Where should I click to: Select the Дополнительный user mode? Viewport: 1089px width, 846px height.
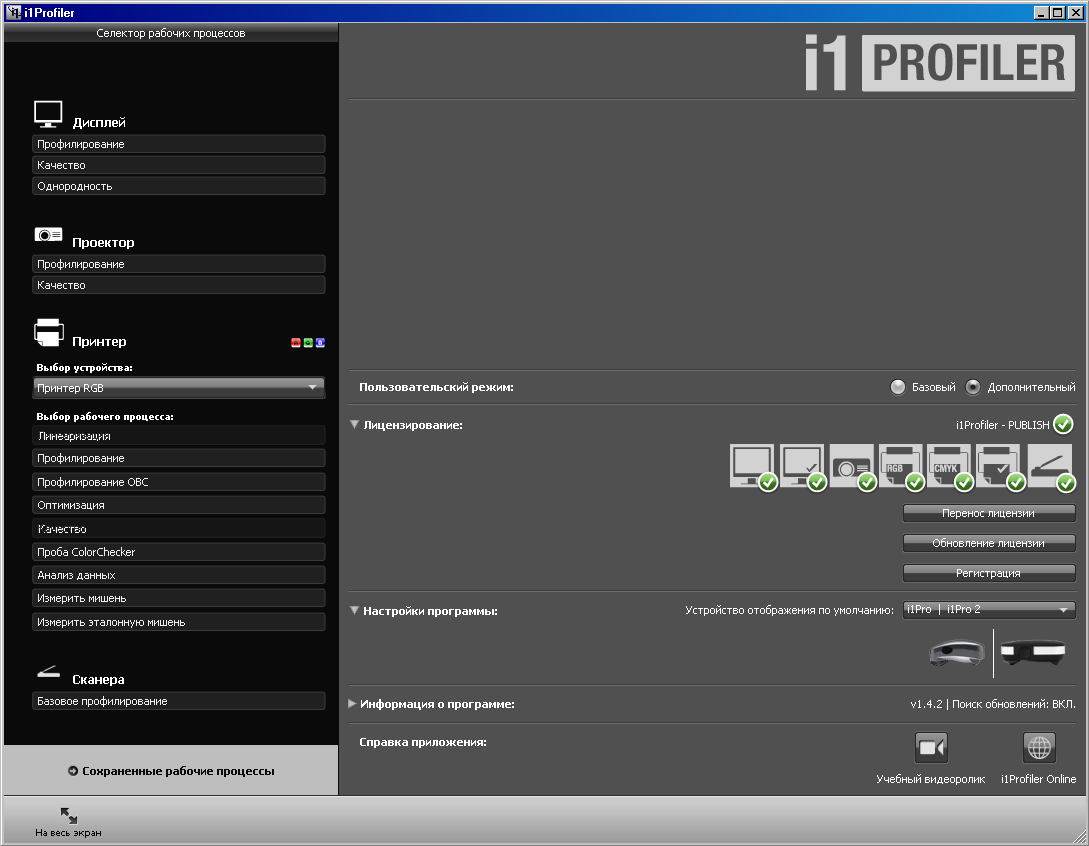[x=973, y=387]
